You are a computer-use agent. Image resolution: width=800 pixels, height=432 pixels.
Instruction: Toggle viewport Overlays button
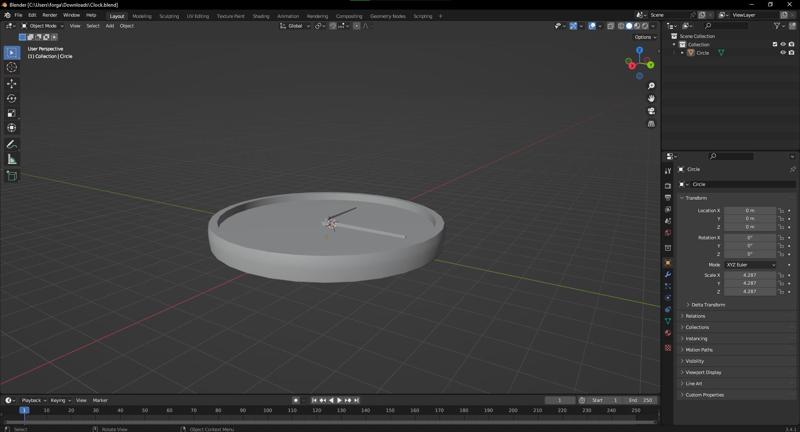pyautogui.click(x=592, y=26)
